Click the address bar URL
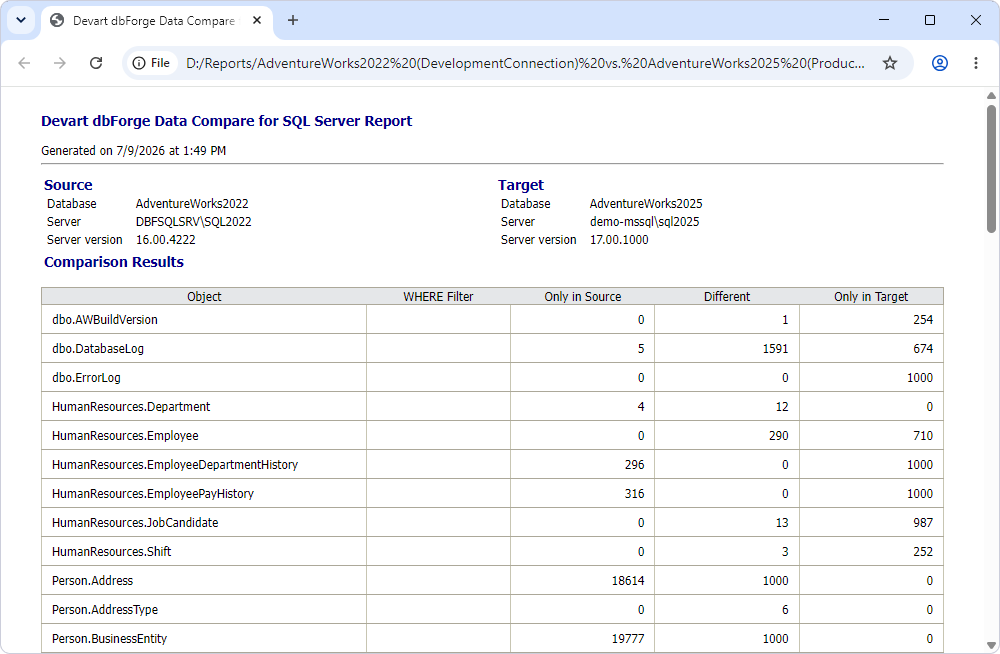This screenshot has height=654, width=1000. click(525, 63)
